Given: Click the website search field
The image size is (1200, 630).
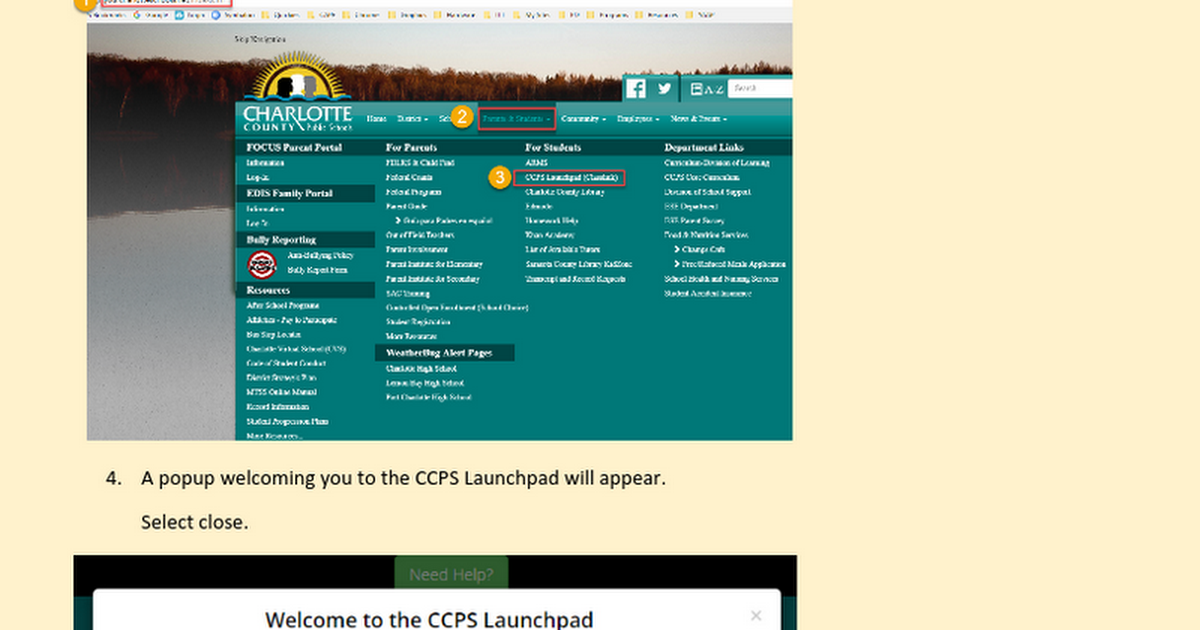Looking at the screenshot, I should coord(761,88).
